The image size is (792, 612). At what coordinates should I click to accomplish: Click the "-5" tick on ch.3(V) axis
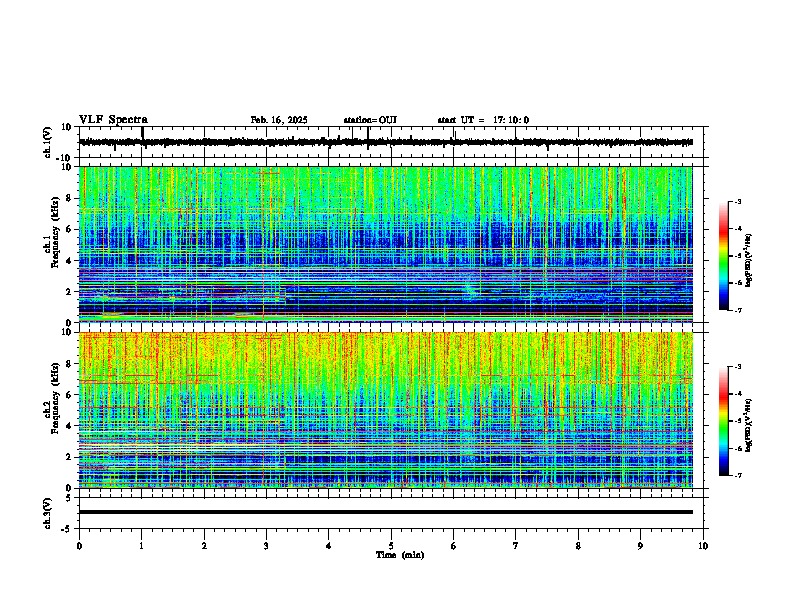pos(68,529)
